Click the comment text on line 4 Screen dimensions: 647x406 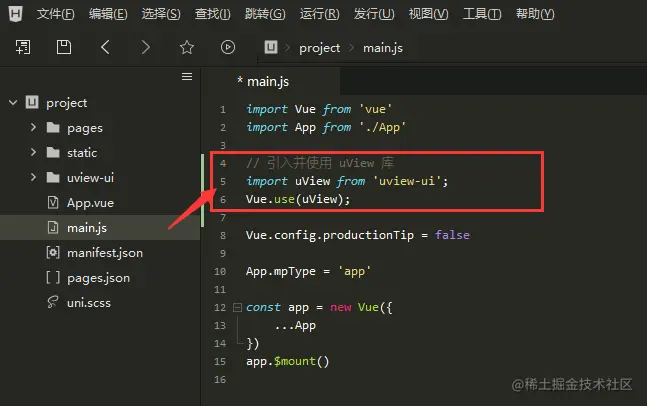coord(320,163)
